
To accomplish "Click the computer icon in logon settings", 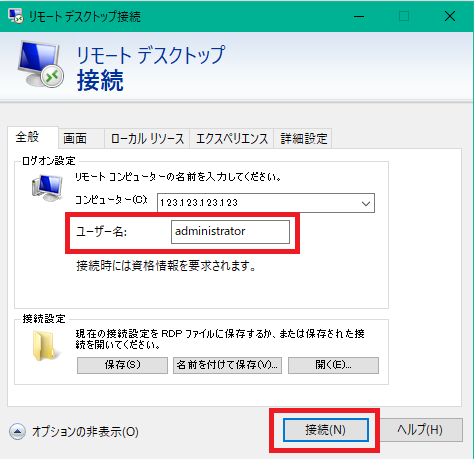I will 47,188.
